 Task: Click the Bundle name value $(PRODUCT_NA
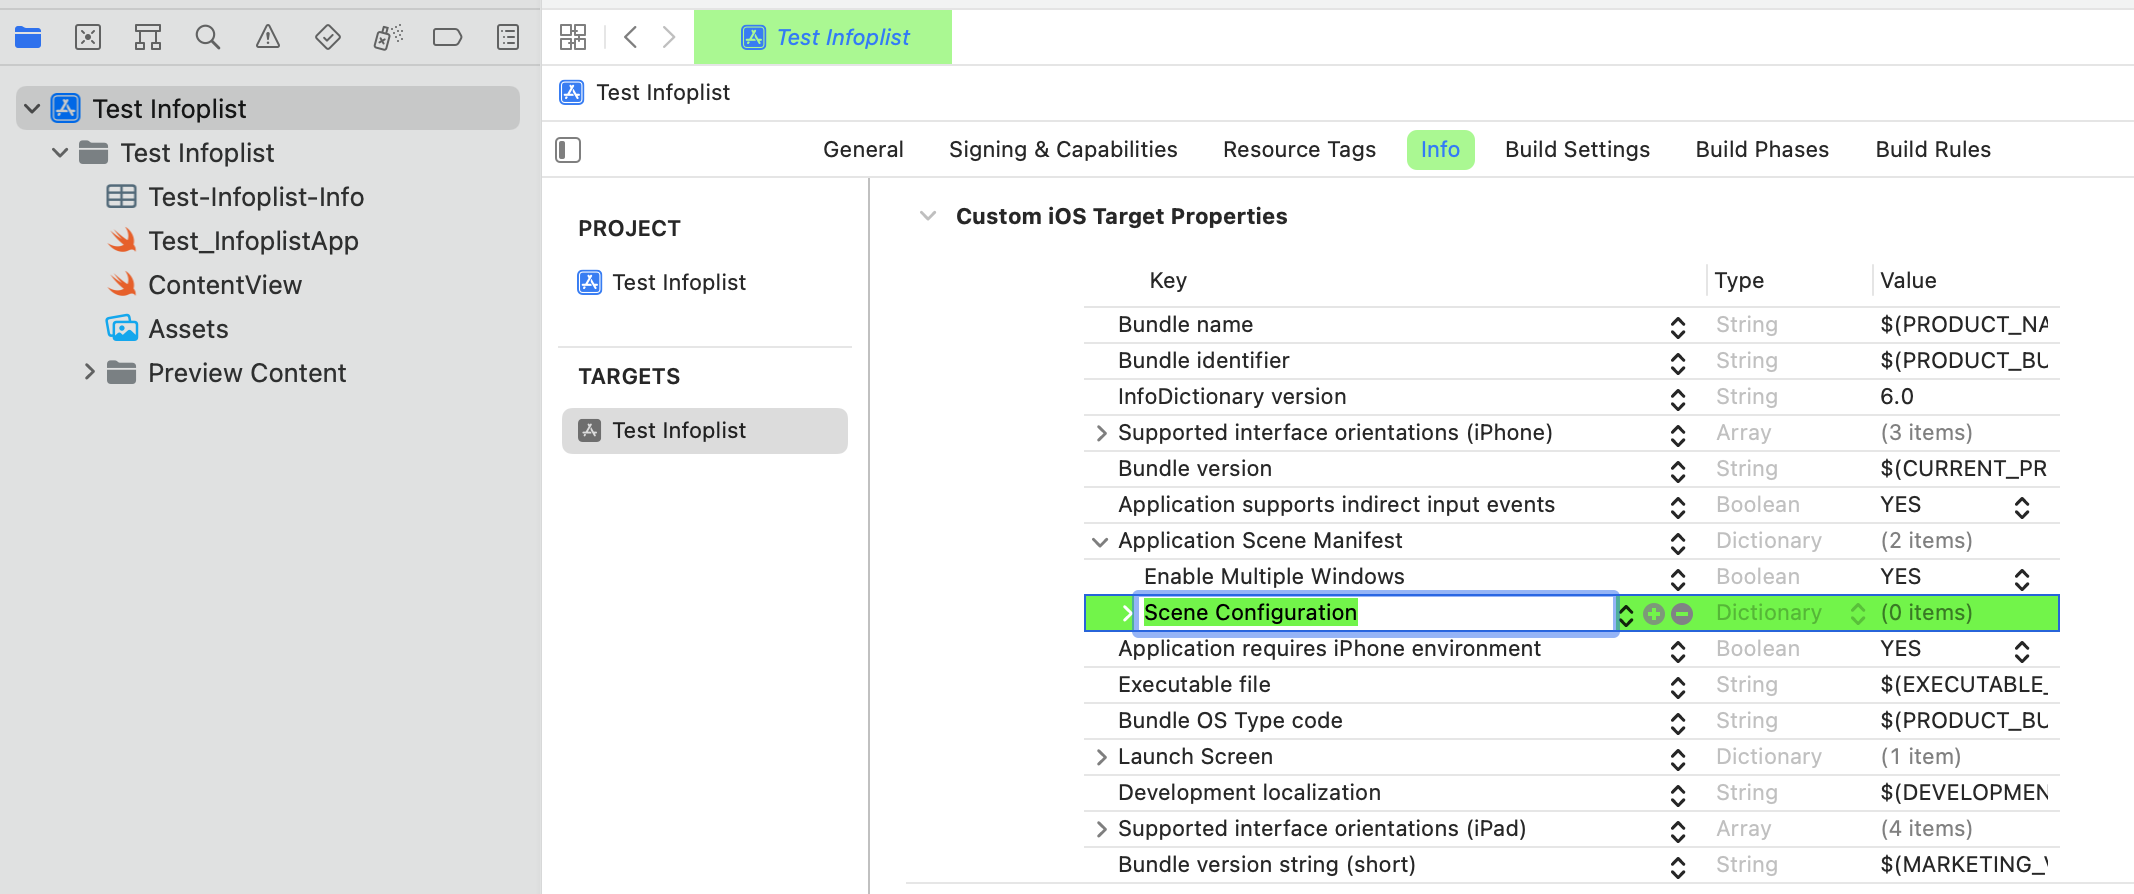[x=1963, y=325]
